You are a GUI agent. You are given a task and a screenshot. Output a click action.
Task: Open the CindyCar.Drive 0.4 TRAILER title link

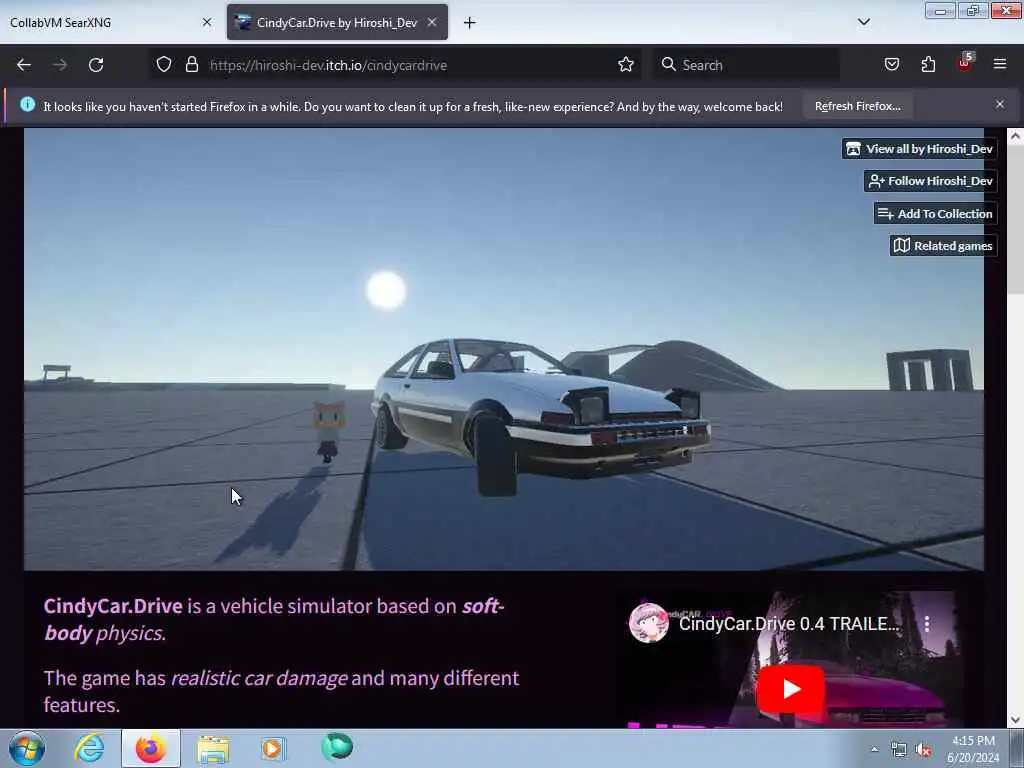789,624
